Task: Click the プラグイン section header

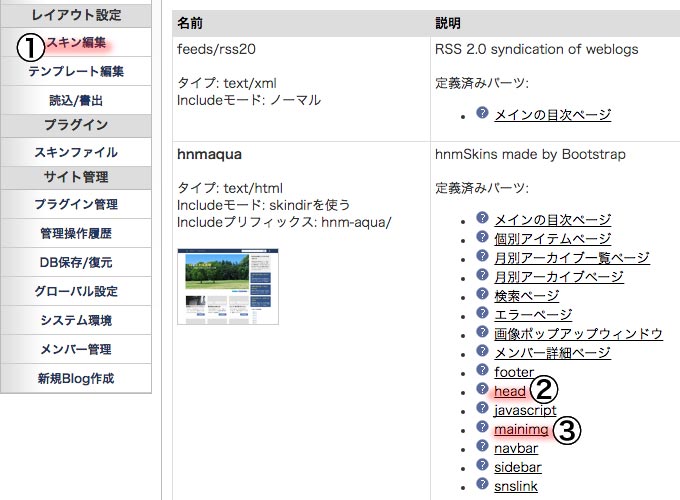Action: (x=76, y=125)
